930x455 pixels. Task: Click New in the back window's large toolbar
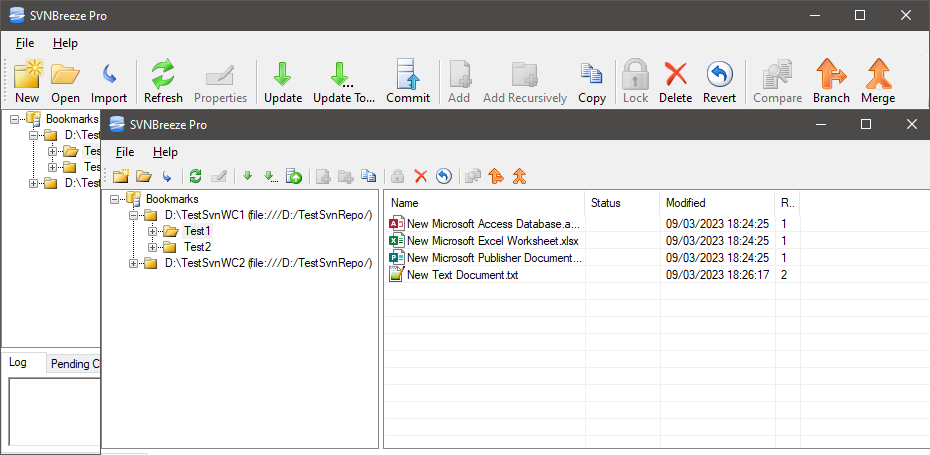(x=27, y=82)
